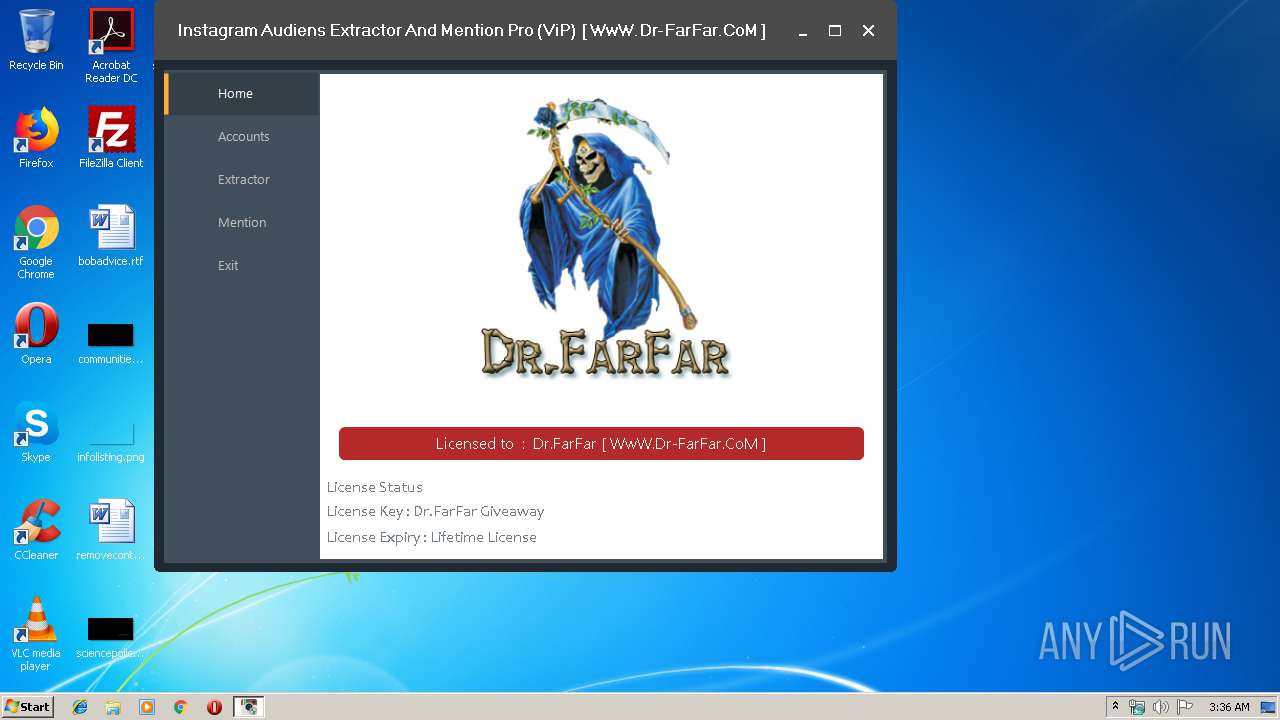Select the sciencepolic... desktop file icon
Image resolution: width=1280 pixels, height=720 pixels.
(111, 638)
